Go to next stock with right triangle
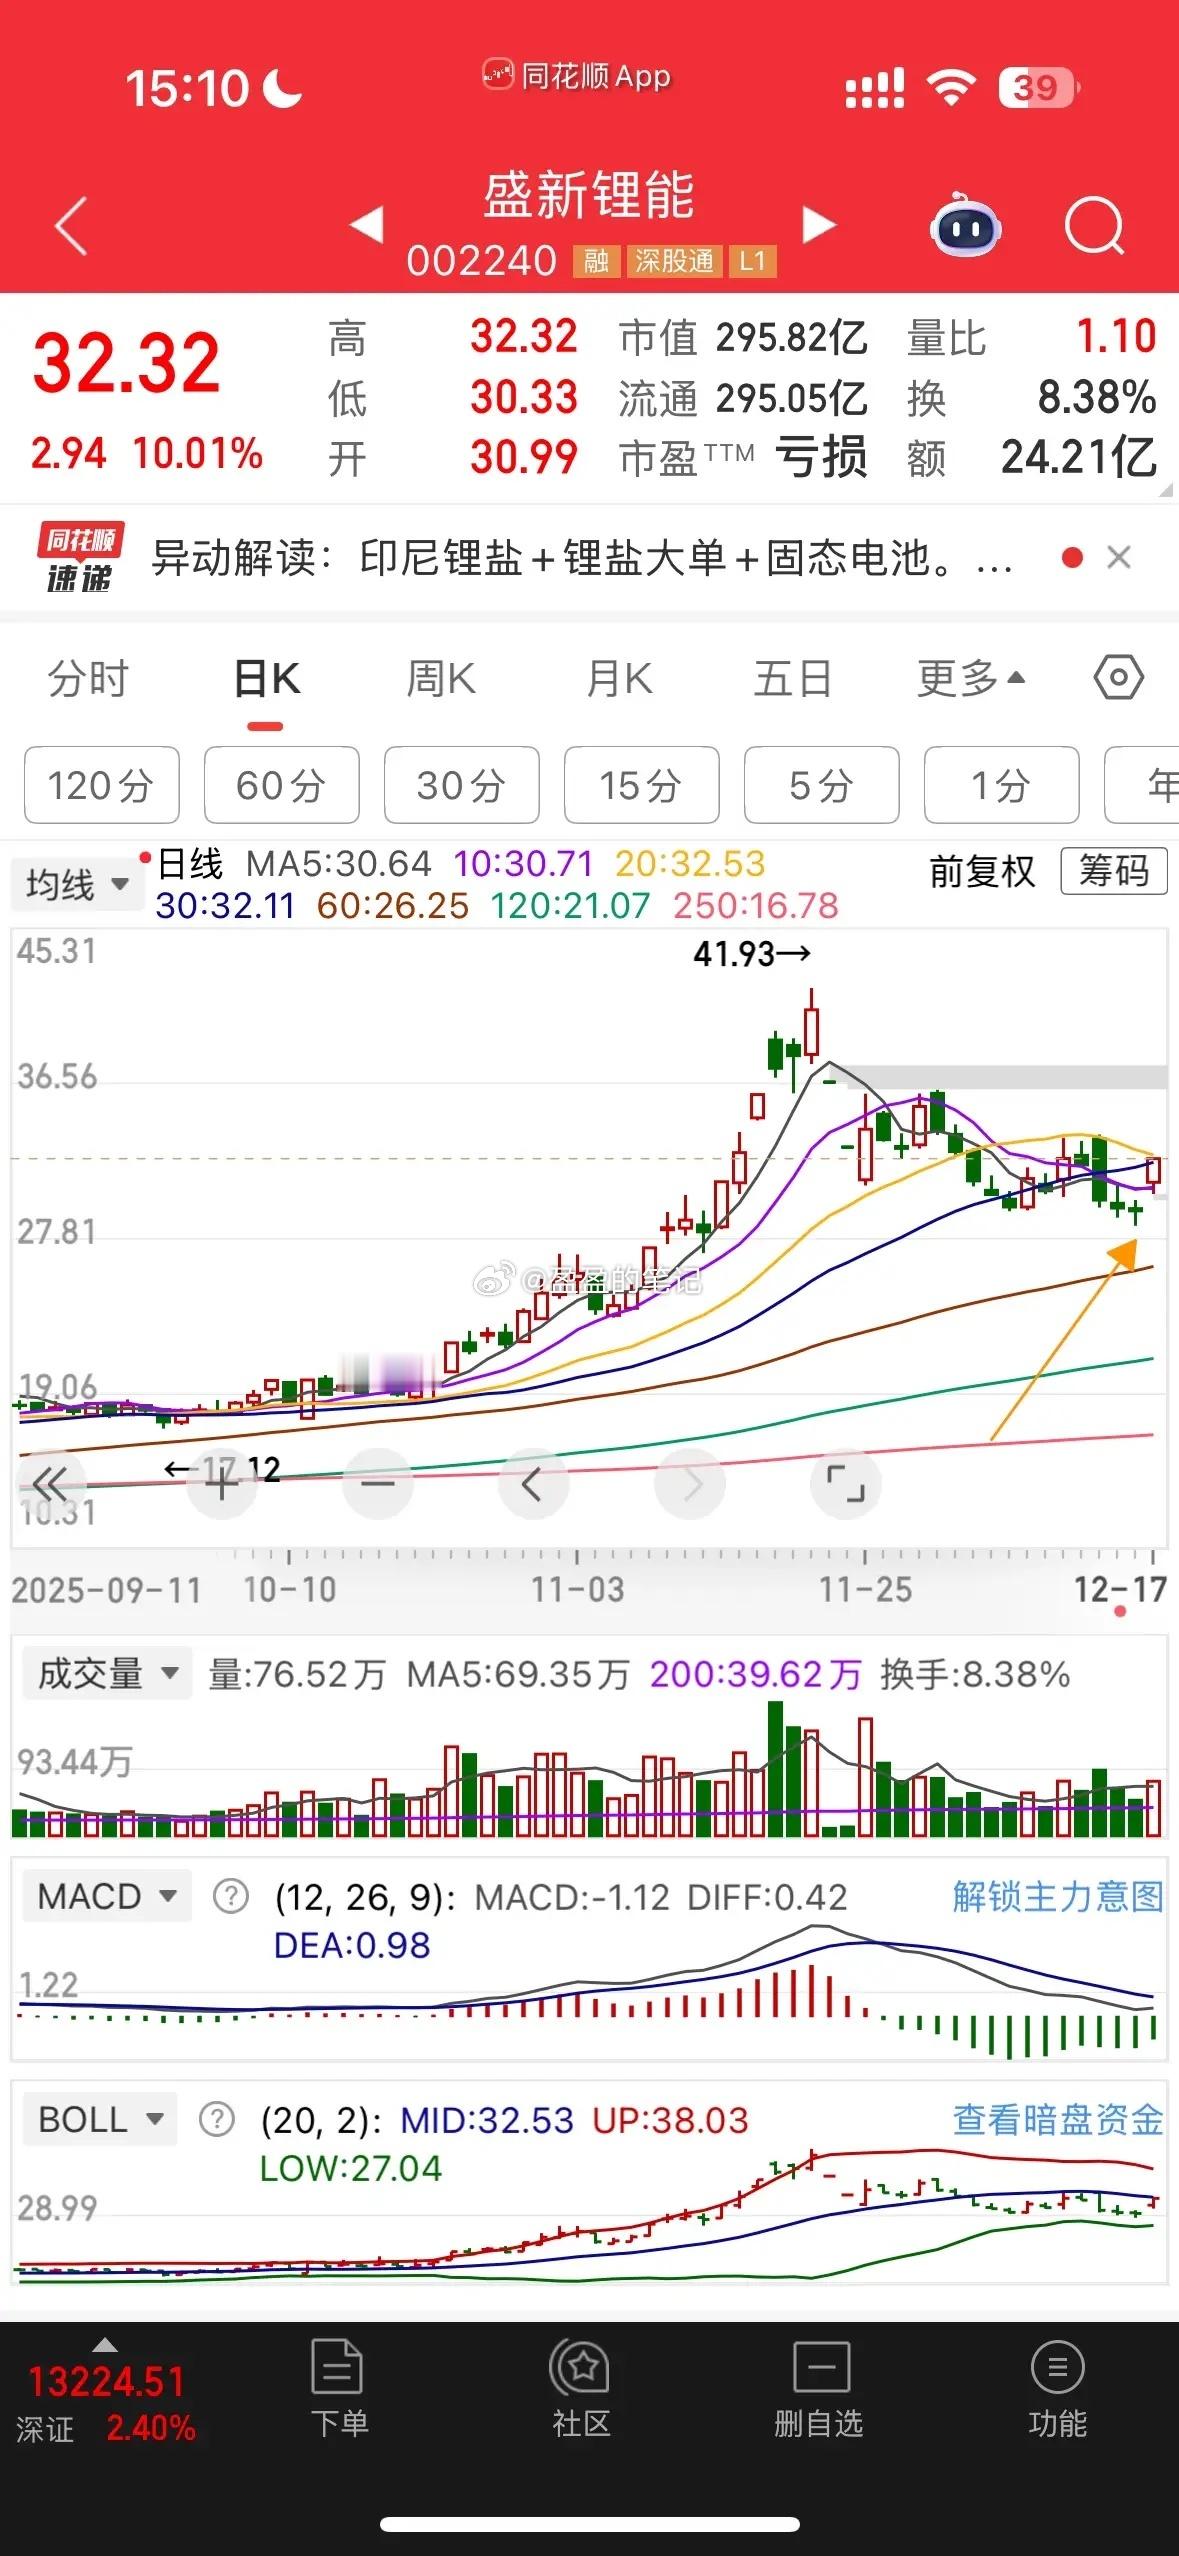Viewport: 1179px width, 2556px height. tap(818, 224)
